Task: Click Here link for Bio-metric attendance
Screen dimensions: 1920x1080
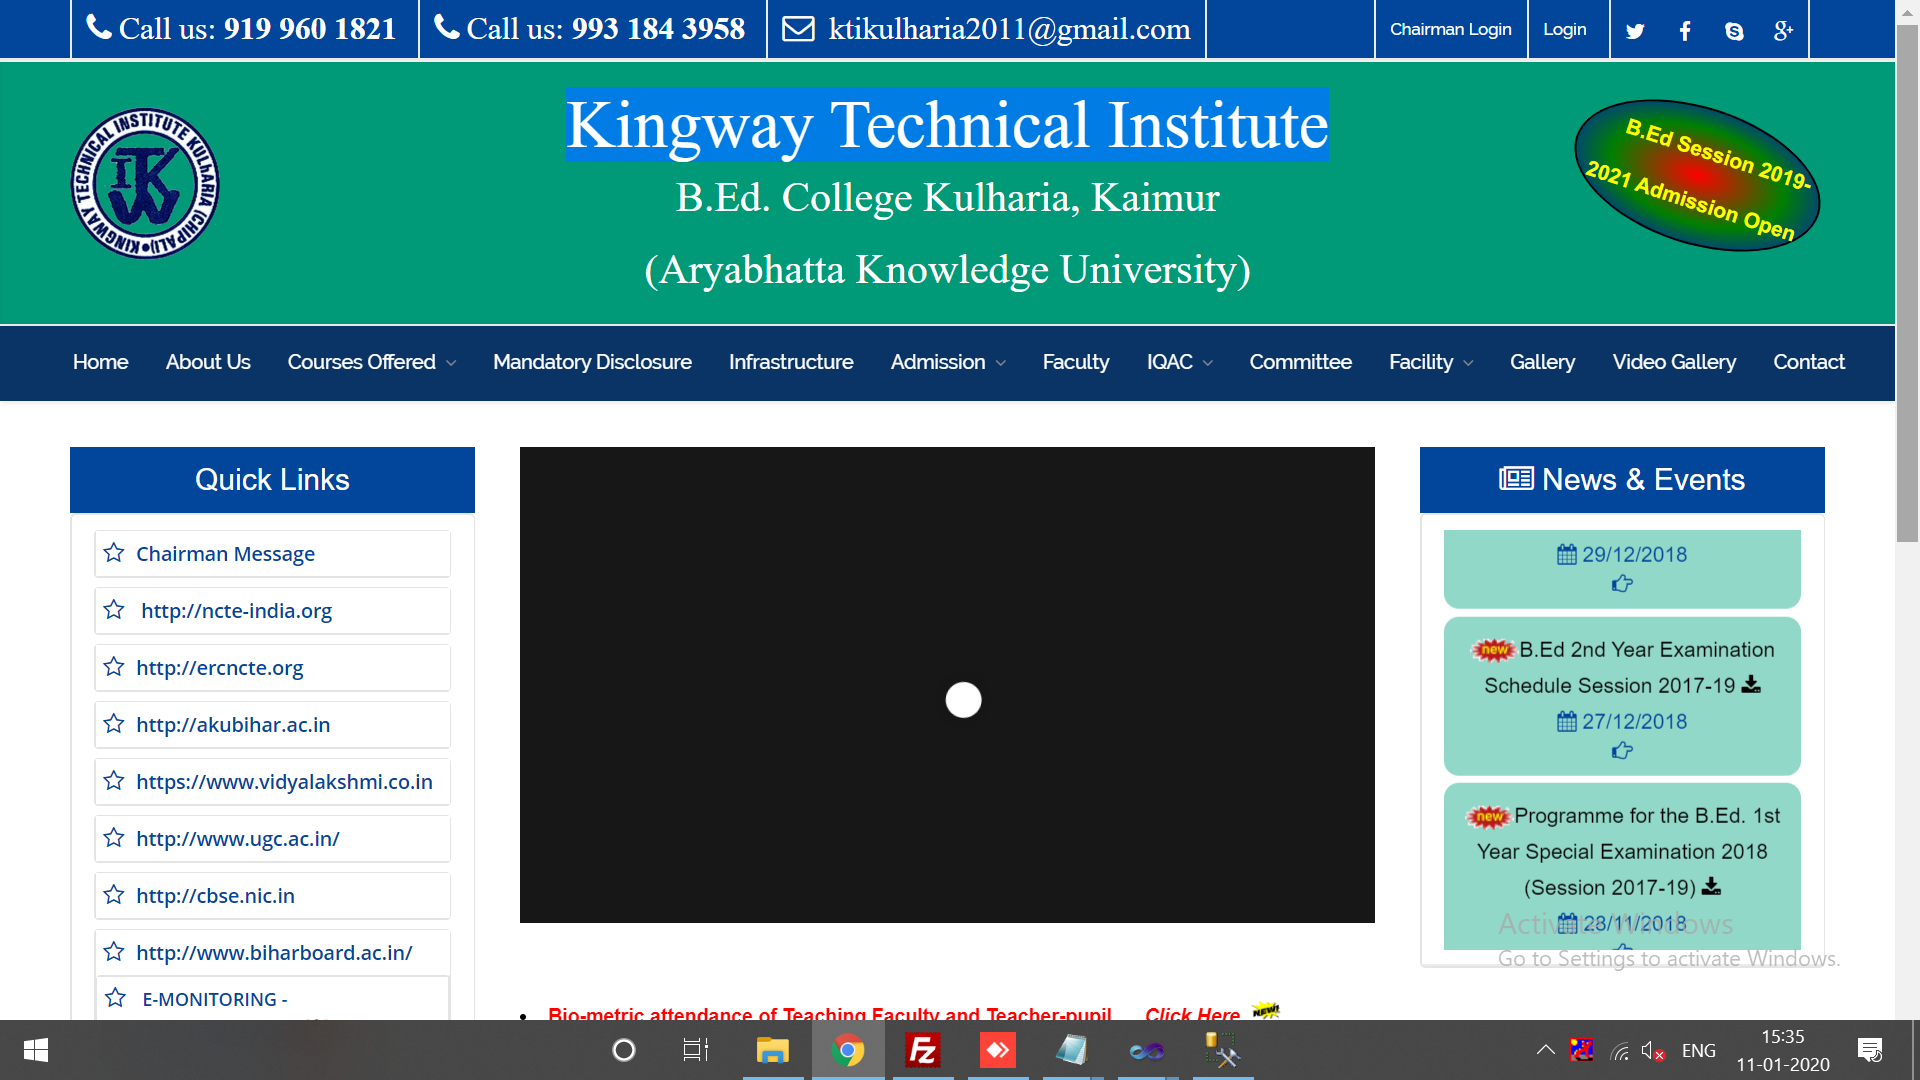Action: (1192, 1012)
